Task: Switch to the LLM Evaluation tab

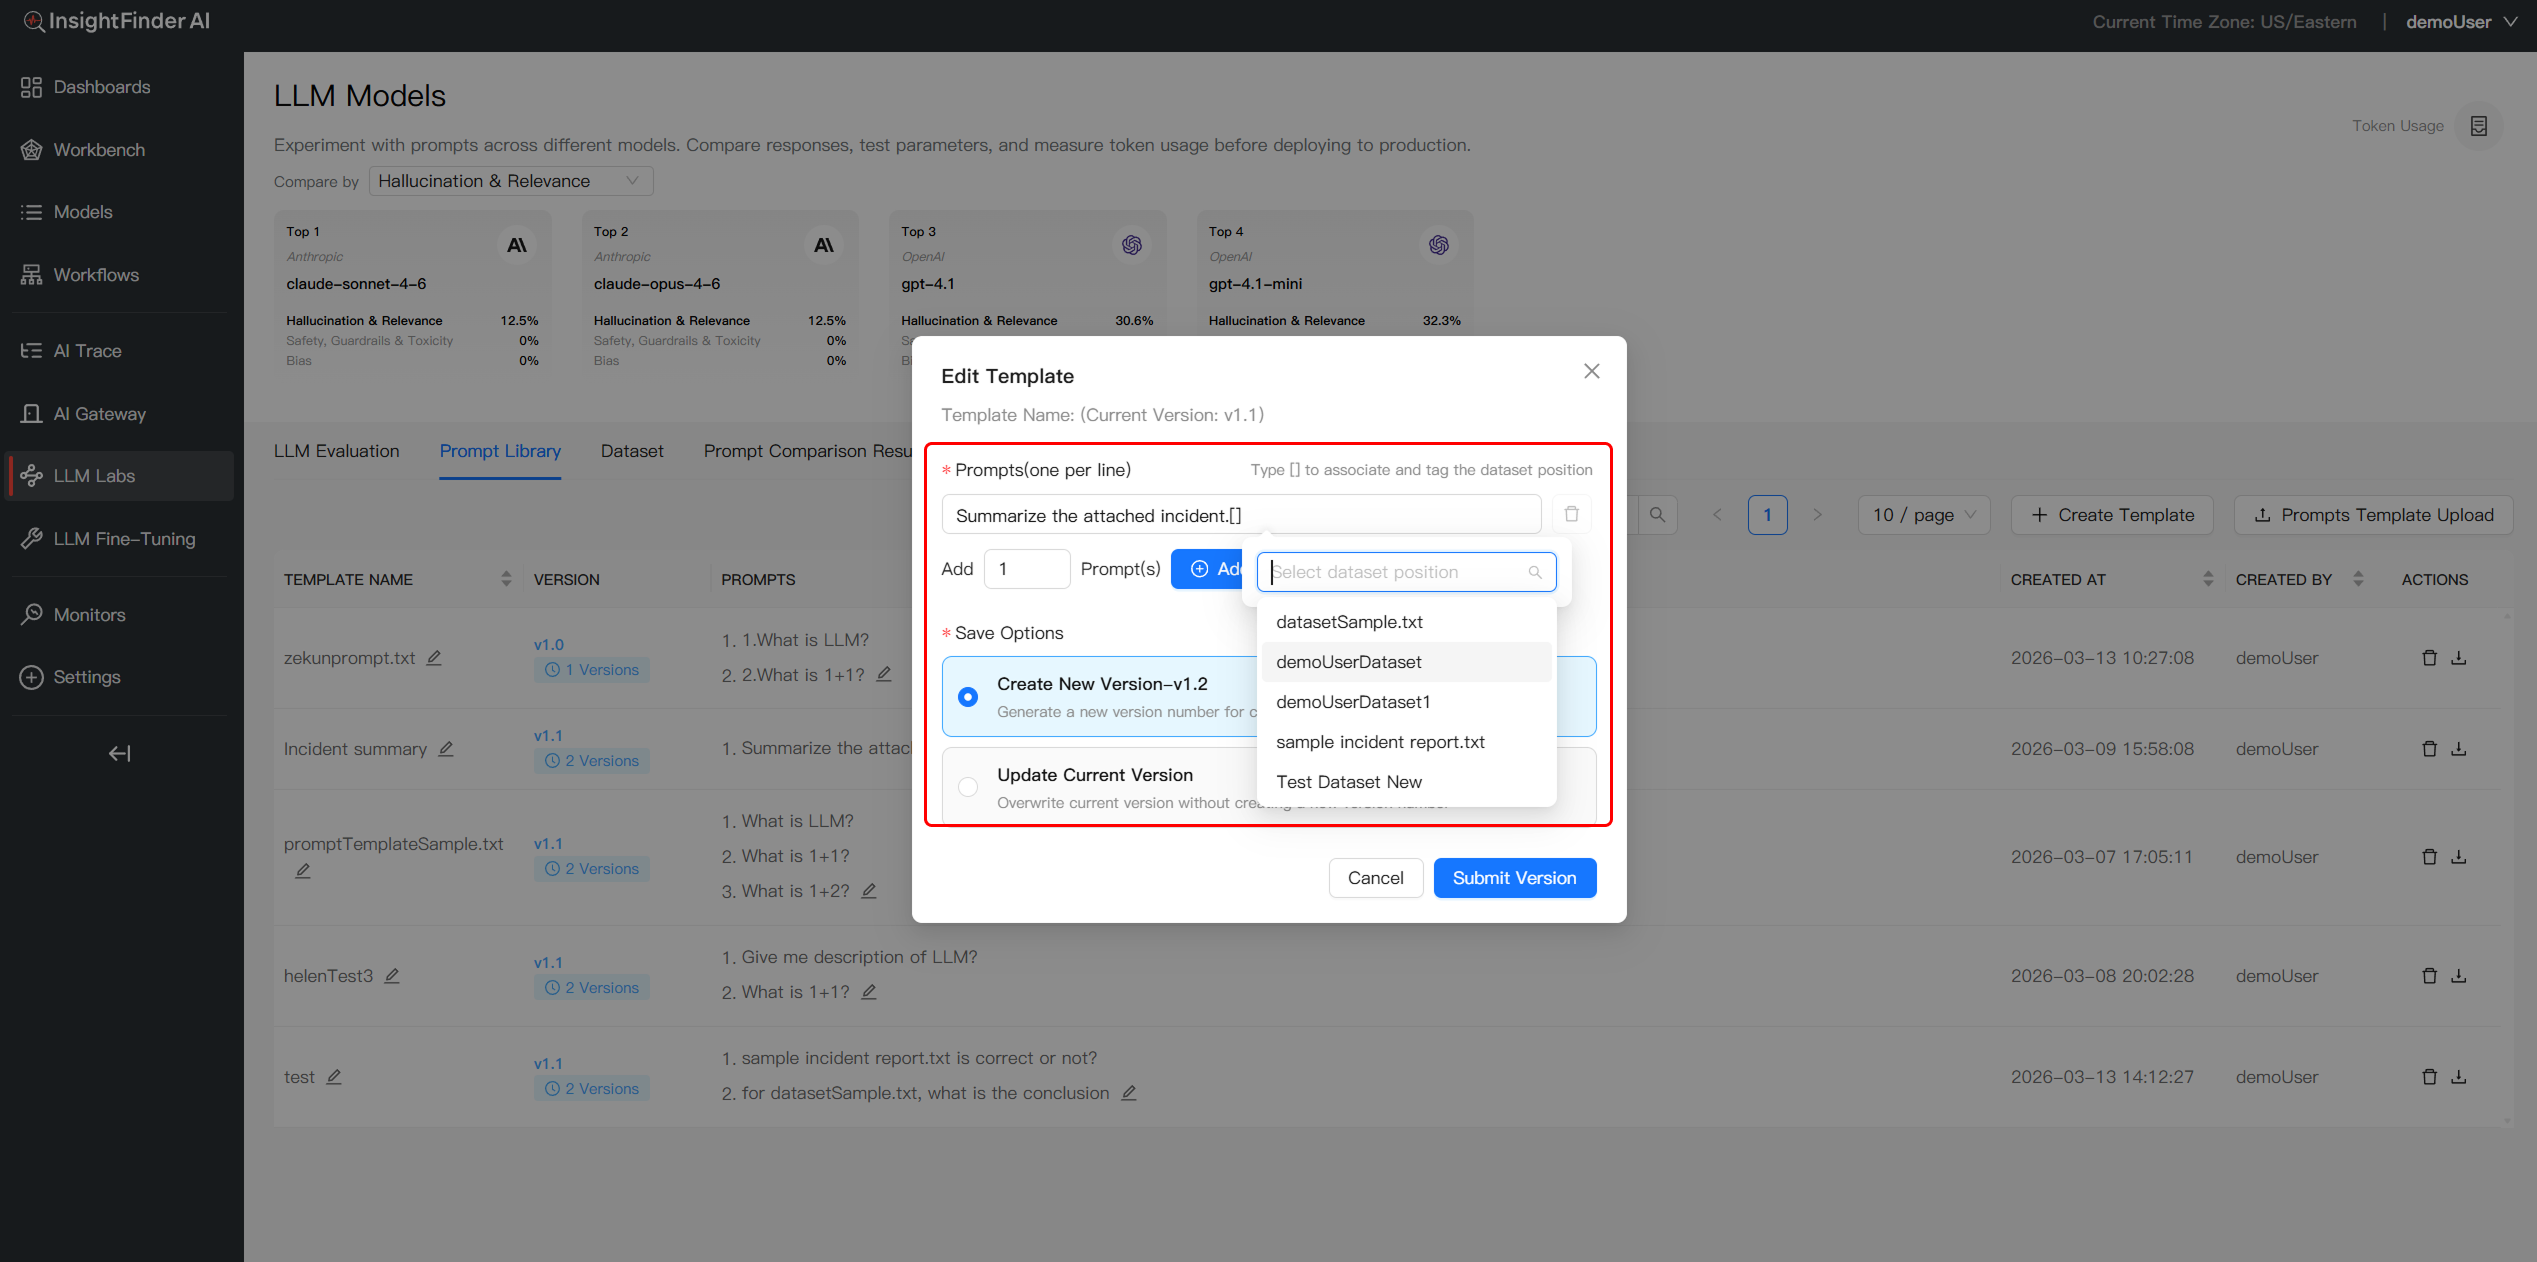Action: point(336,451)
